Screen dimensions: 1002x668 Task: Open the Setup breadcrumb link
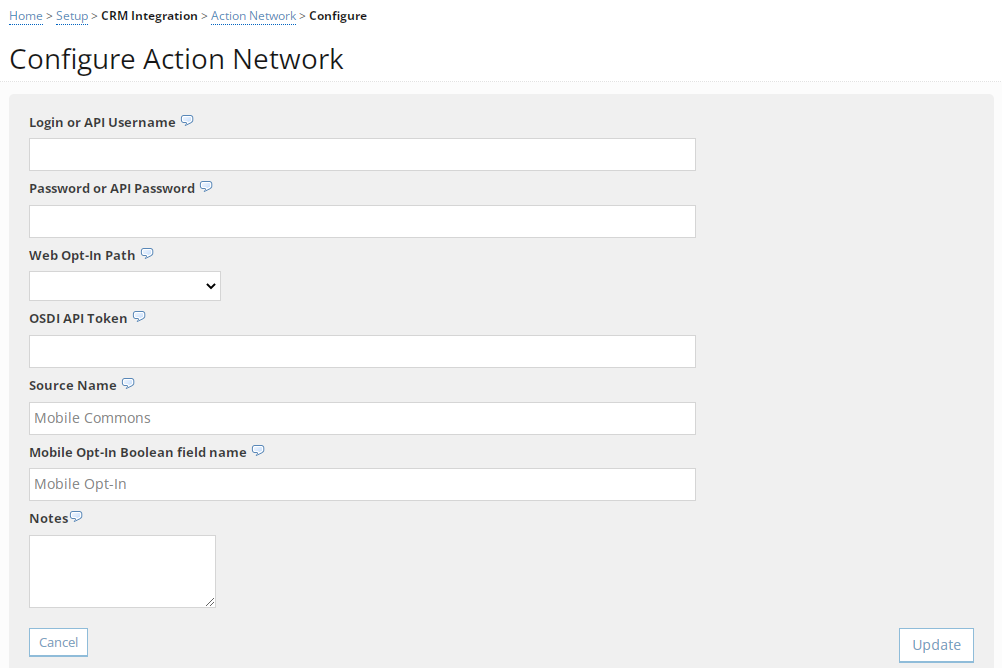(x=71, y=15)
